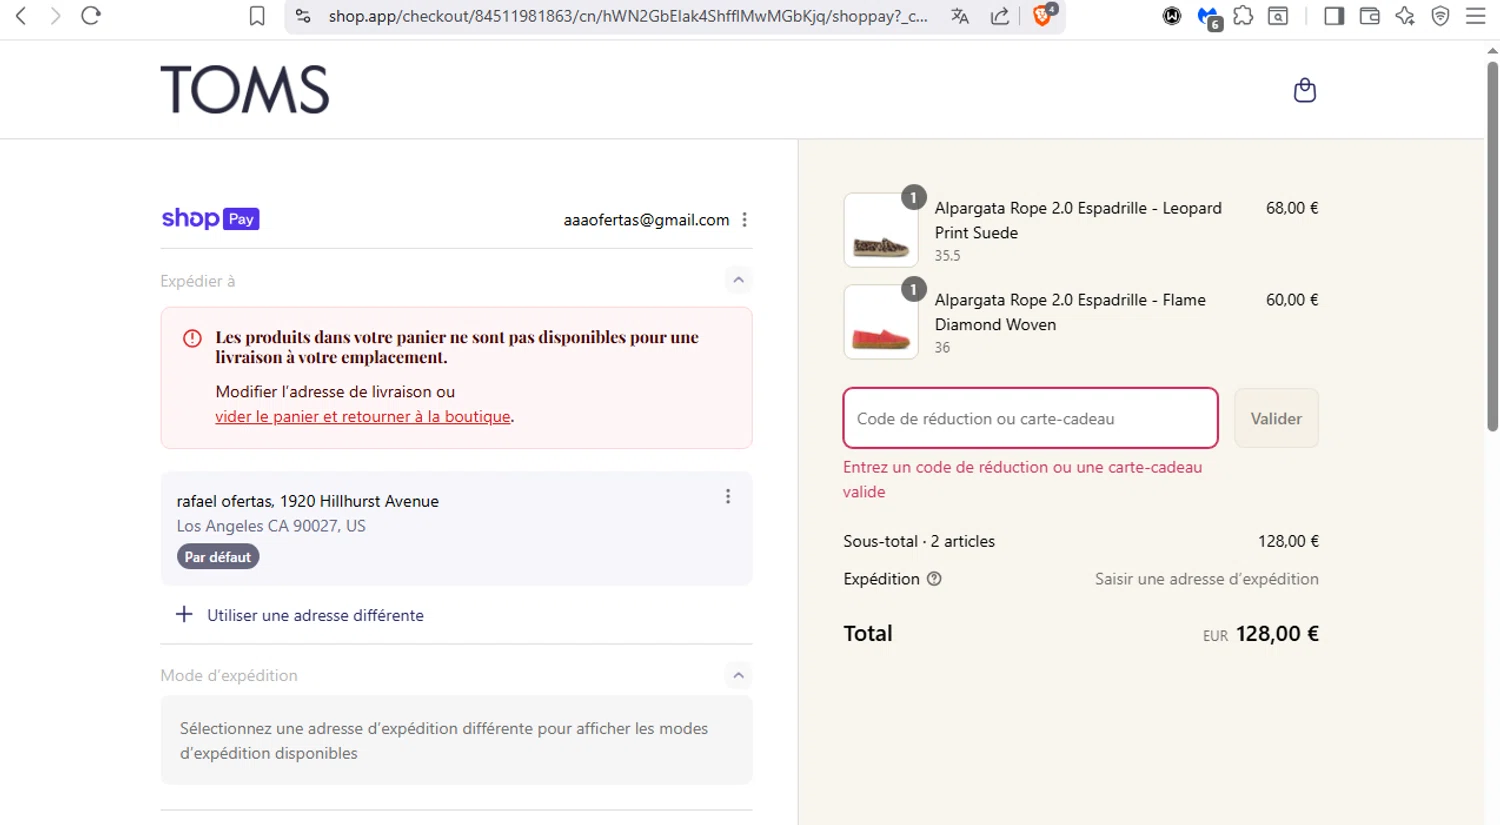Open the browser hamburger menu
Viewport: 1500px width, 825px height.
tap(1475, 16)
